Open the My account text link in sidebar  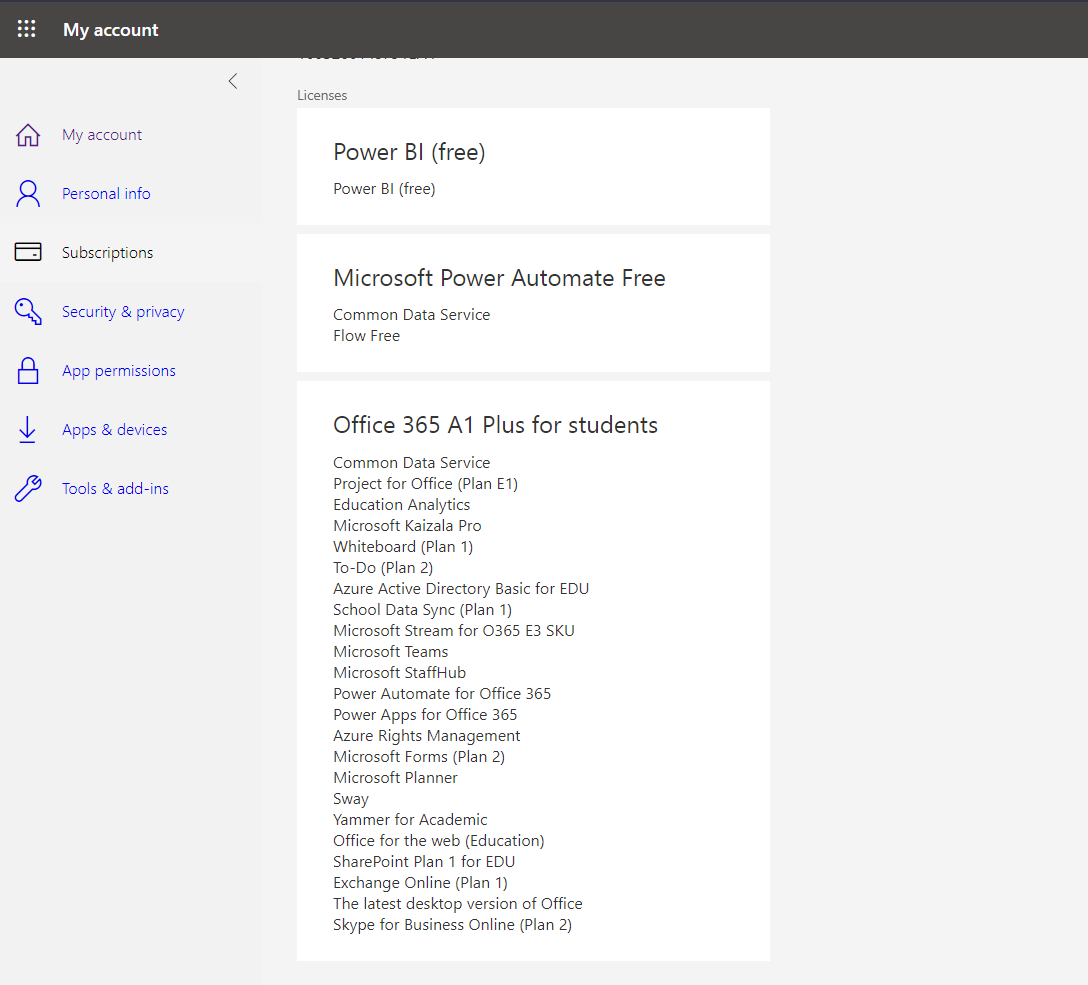[102, 135]
